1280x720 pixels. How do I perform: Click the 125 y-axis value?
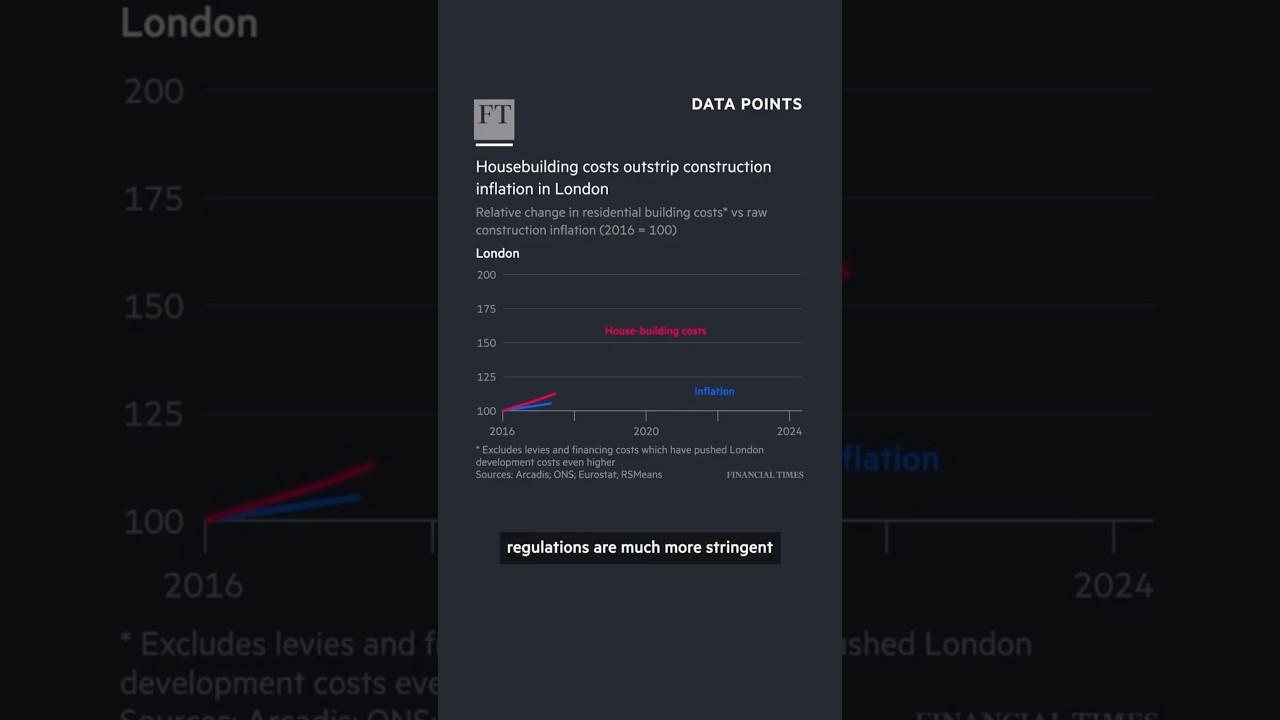coord(486,377)
